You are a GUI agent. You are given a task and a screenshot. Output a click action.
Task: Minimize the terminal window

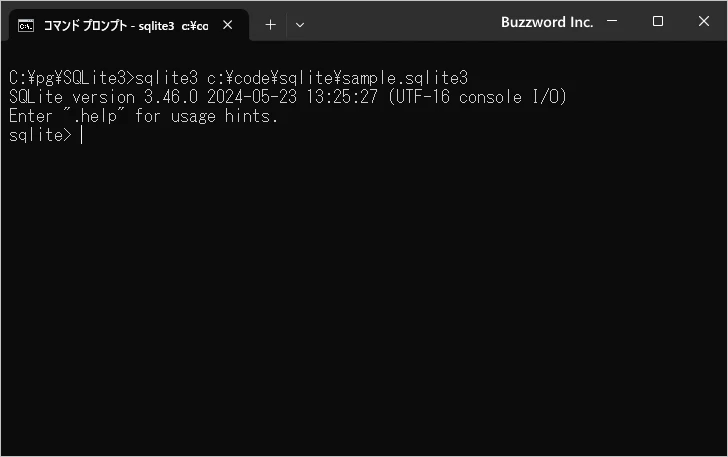click(612, 21)
